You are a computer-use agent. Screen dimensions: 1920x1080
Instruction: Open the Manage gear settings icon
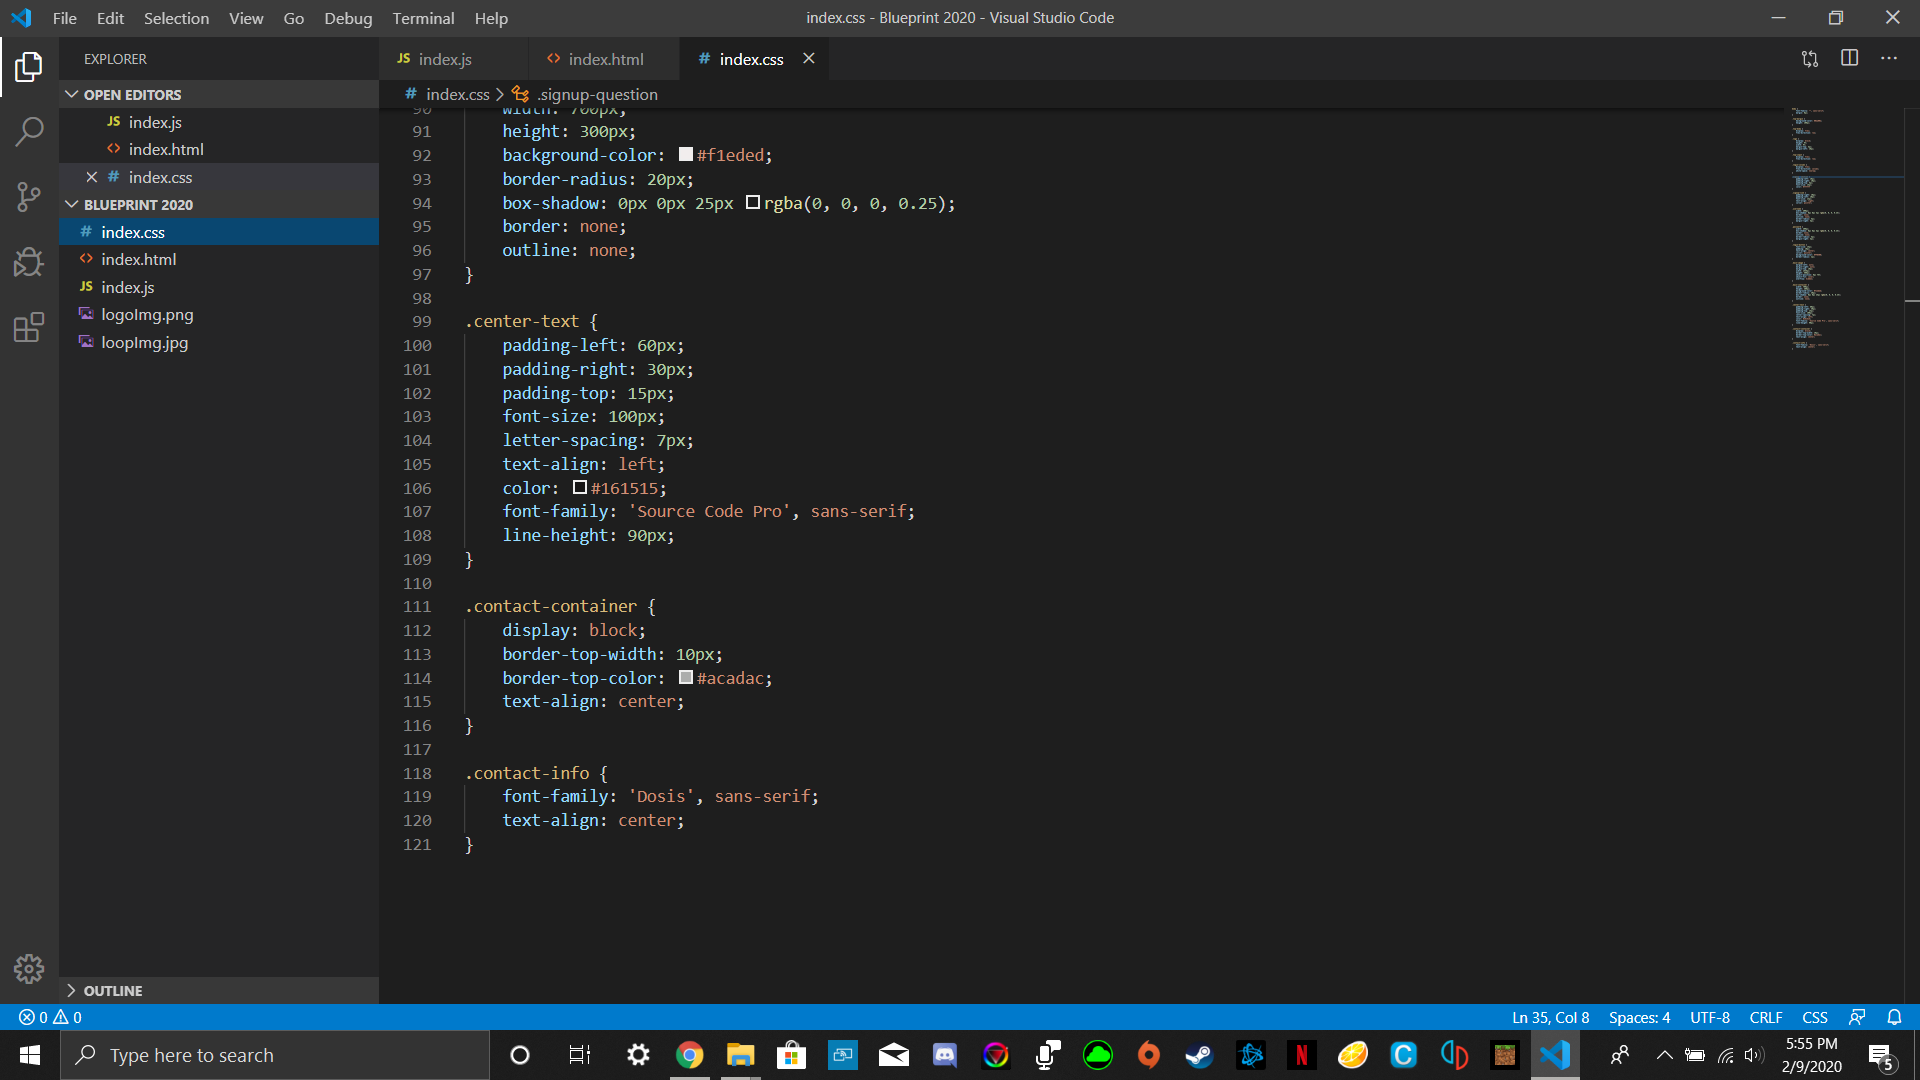pyautogui.click(x=29, y=968)
